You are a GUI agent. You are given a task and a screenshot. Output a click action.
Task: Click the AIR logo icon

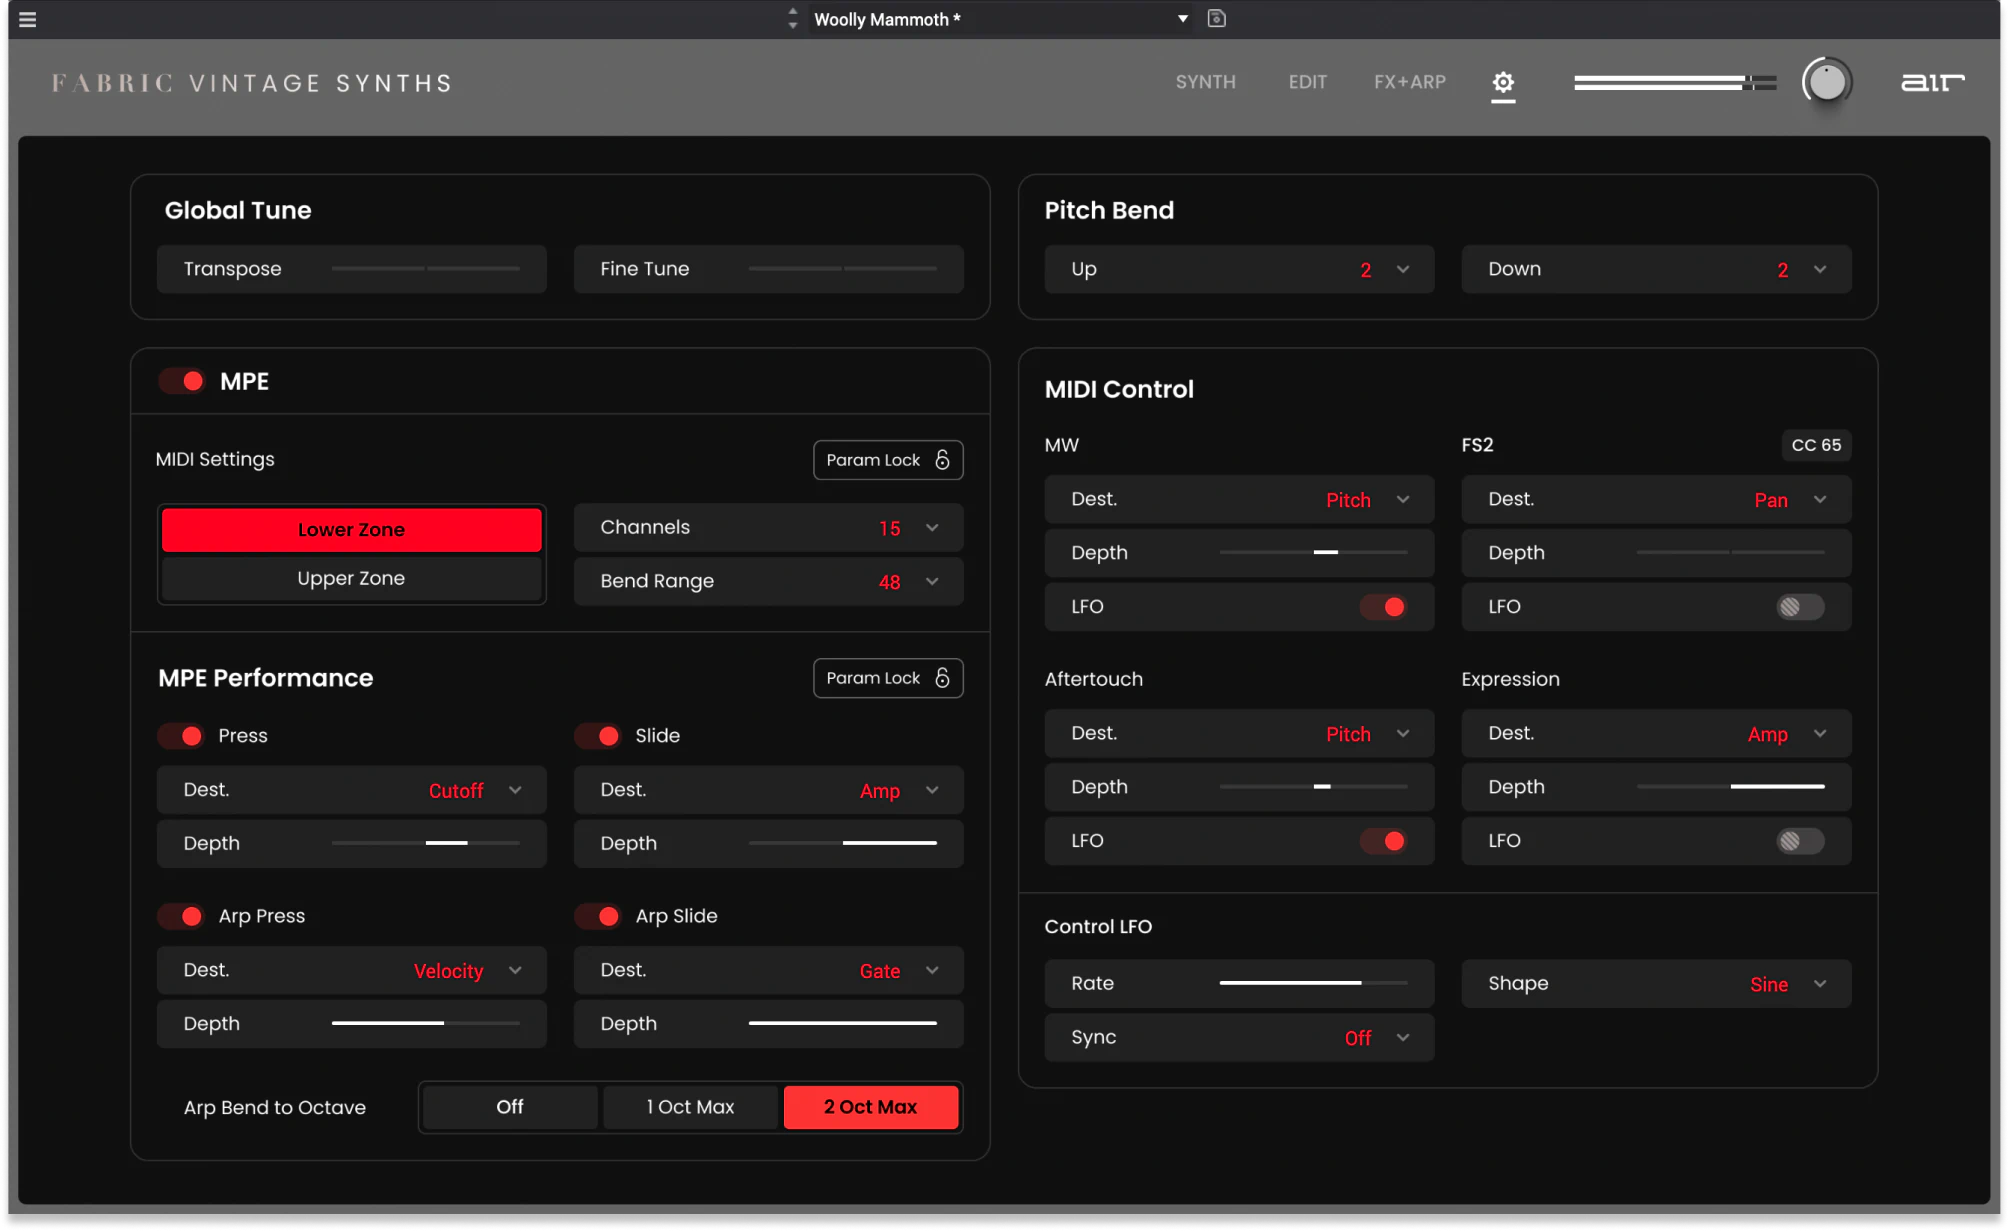click(x=1932, y=83)
